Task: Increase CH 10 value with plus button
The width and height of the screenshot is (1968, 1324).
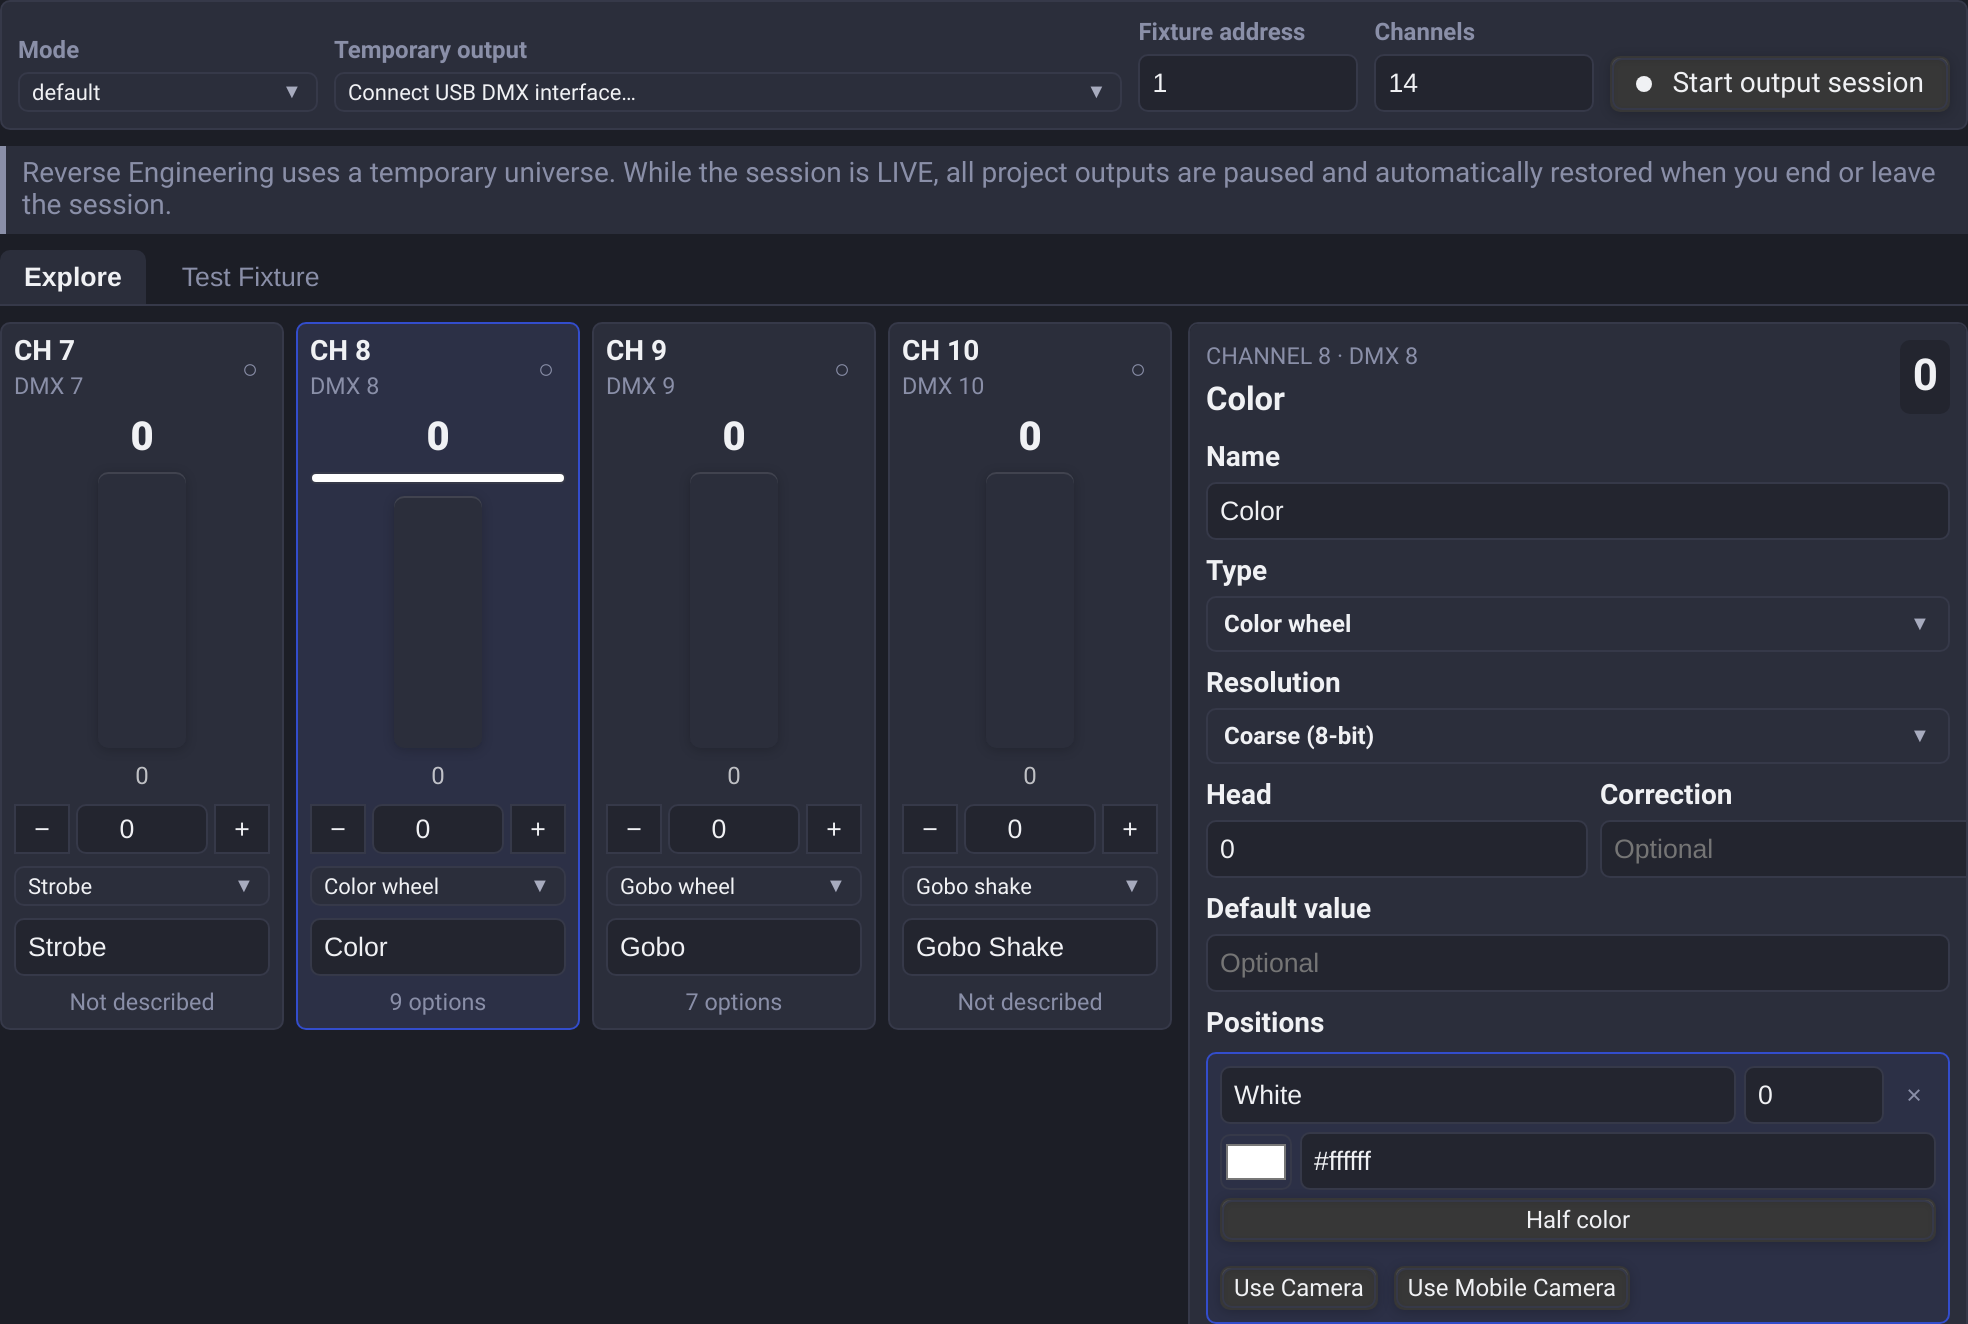Action: pyautogui.click(x=1130, y=829)
